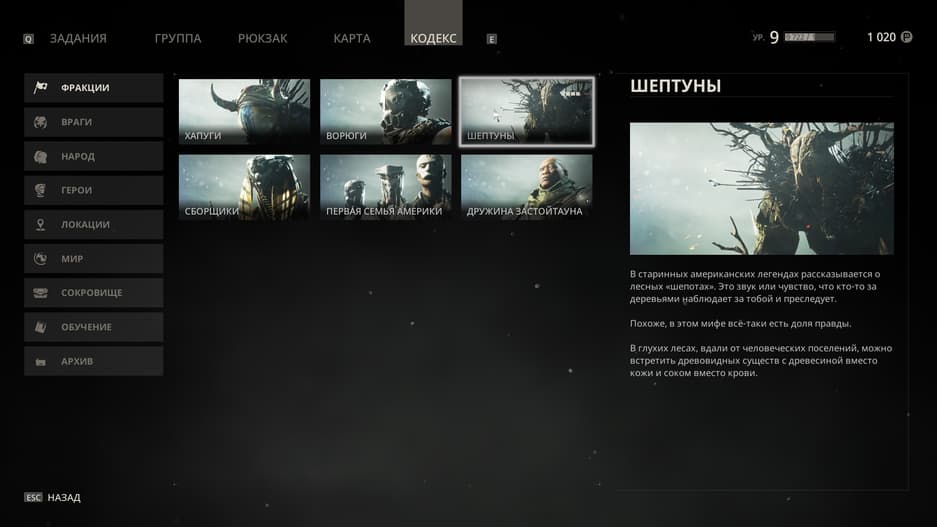Open the Обучение category
937x527 pixels.
click(x=93, y=327)
